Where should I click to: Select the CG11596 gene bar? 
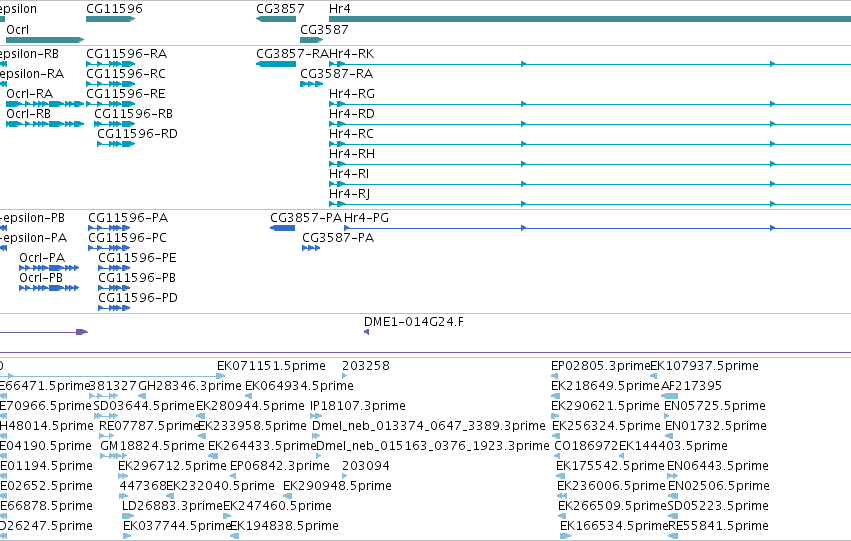pyautogui.click(x=110, y=19)
